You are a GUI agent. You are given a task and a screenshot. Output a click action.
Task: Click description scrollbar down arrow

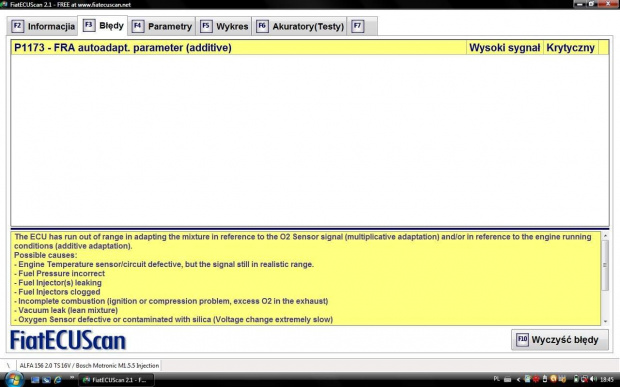point(605,322)
